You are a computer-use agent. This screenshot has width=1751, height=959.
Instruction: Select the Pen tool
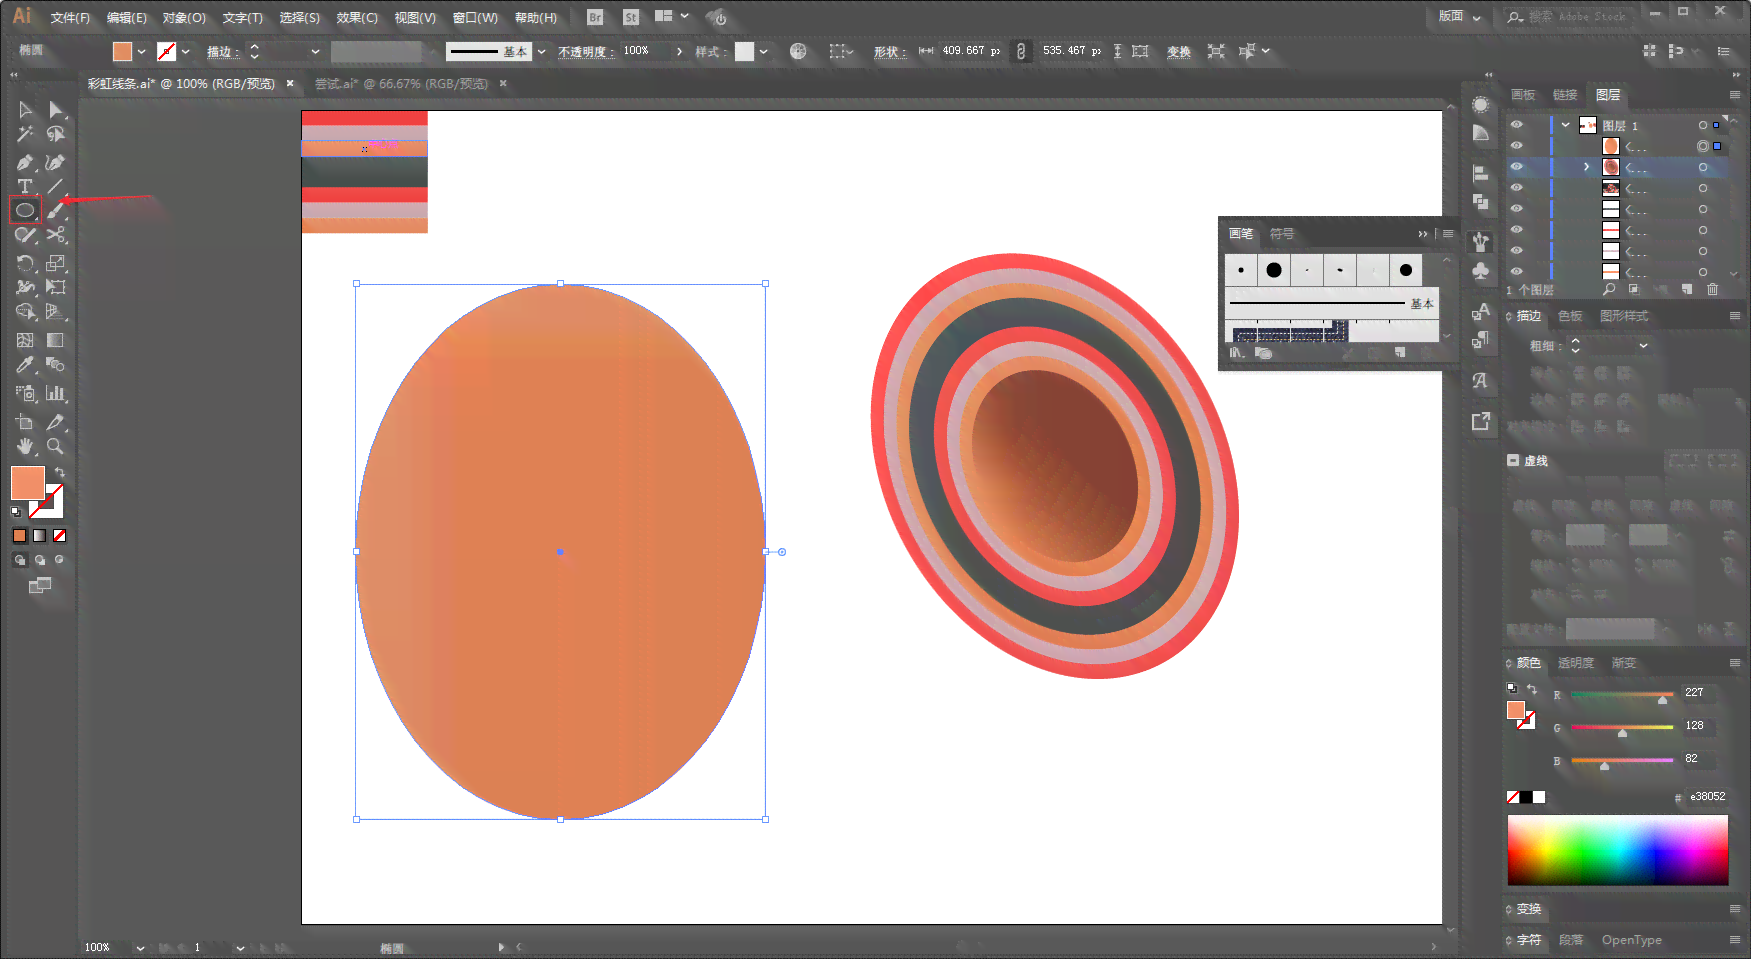pos(25,162)
